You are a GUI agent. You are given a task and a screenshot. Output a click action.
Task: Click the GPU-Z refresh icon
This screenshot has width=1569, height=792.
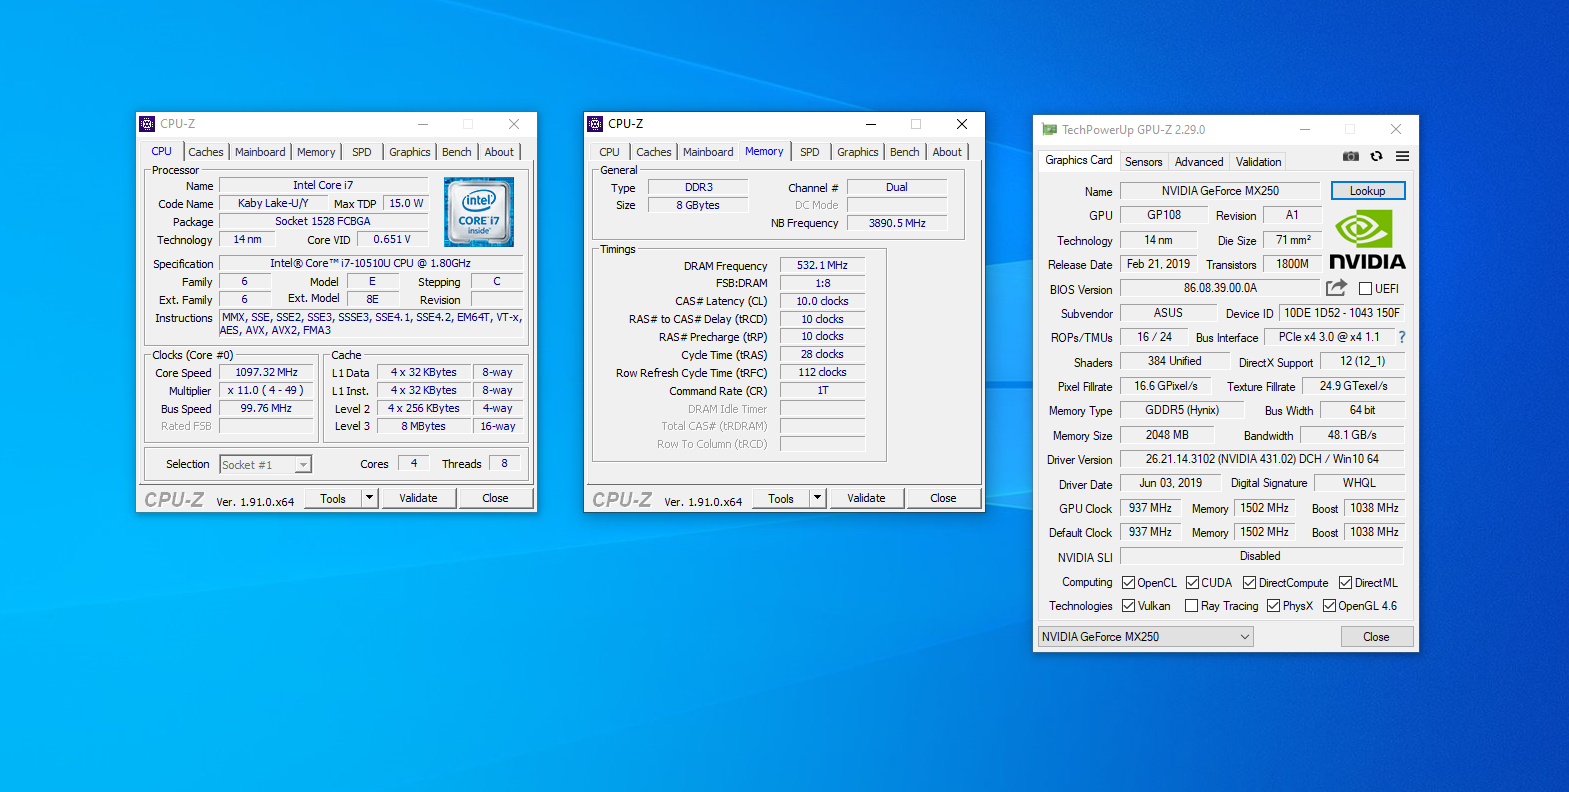(1376, 156)
